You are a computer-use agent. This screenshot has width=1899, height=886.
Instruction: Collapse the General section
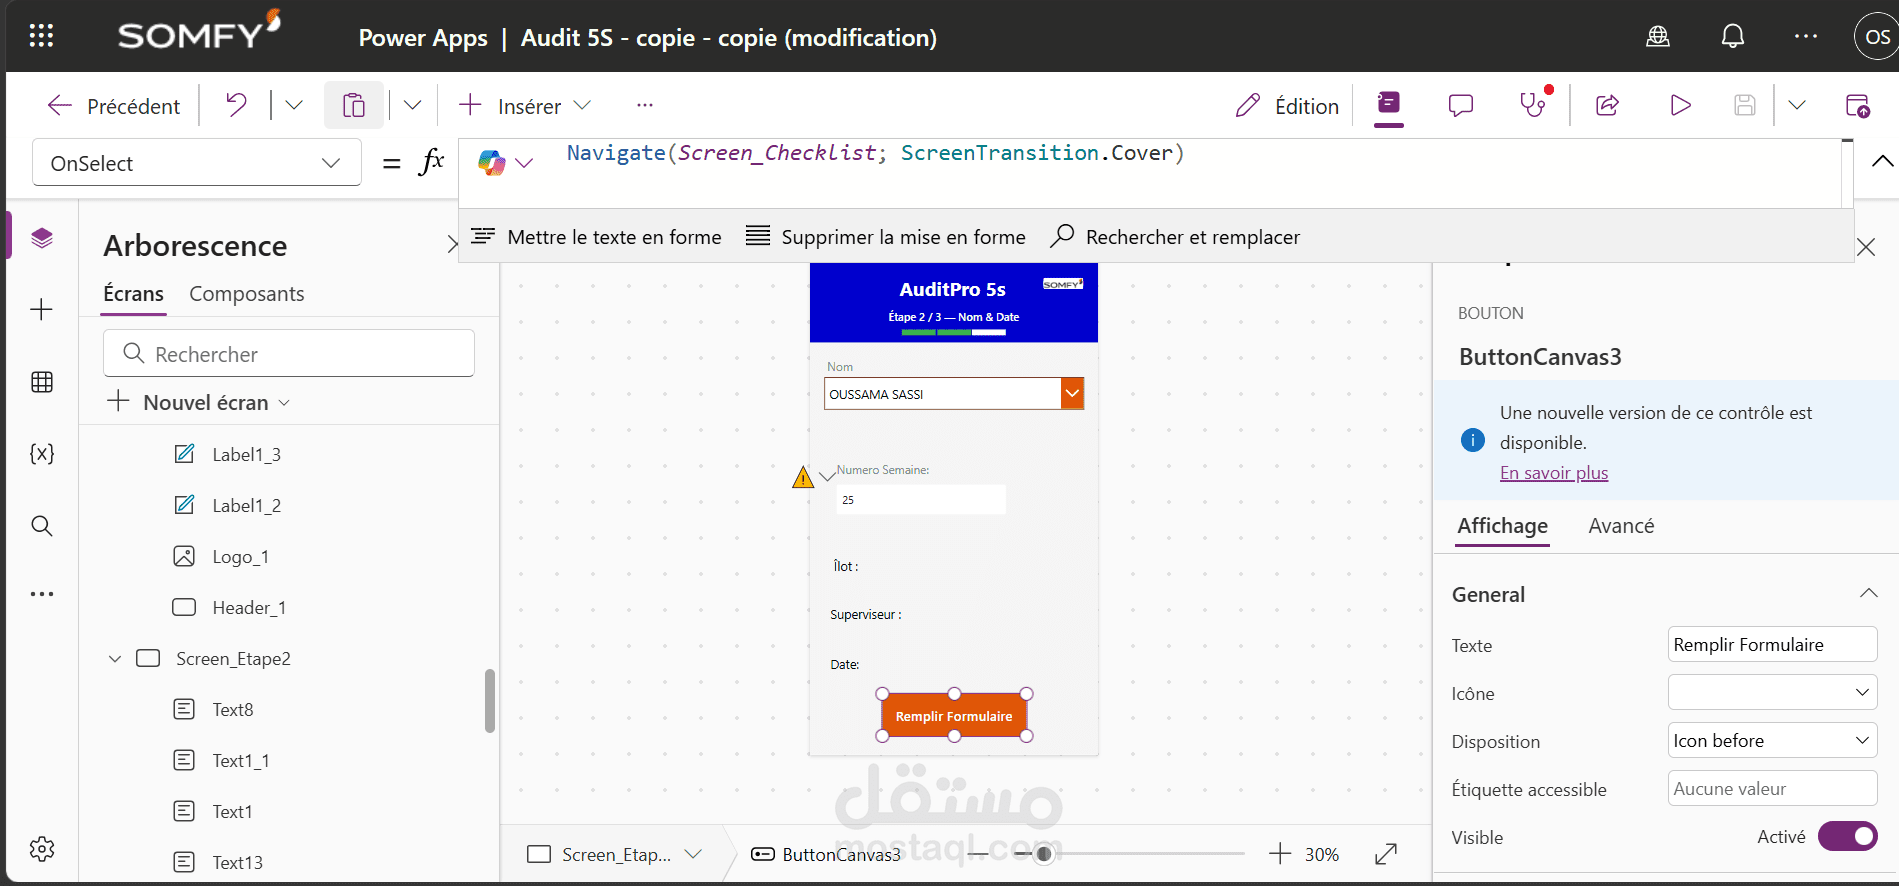pos(1868,594)
